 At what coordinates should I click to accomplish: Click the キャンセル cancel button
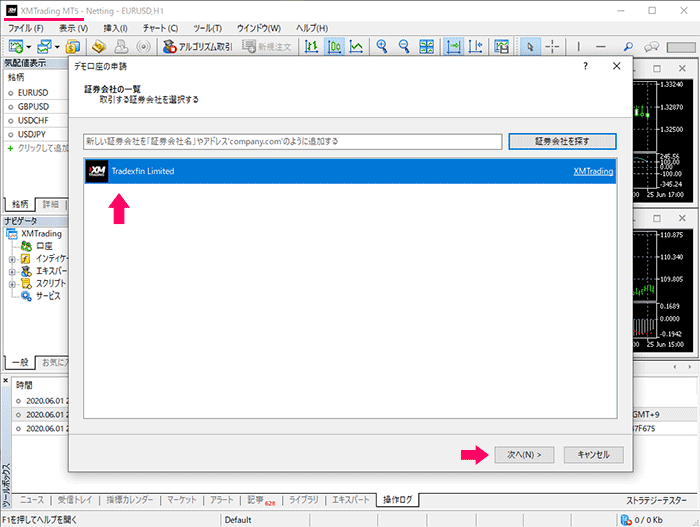pos(593,455)
